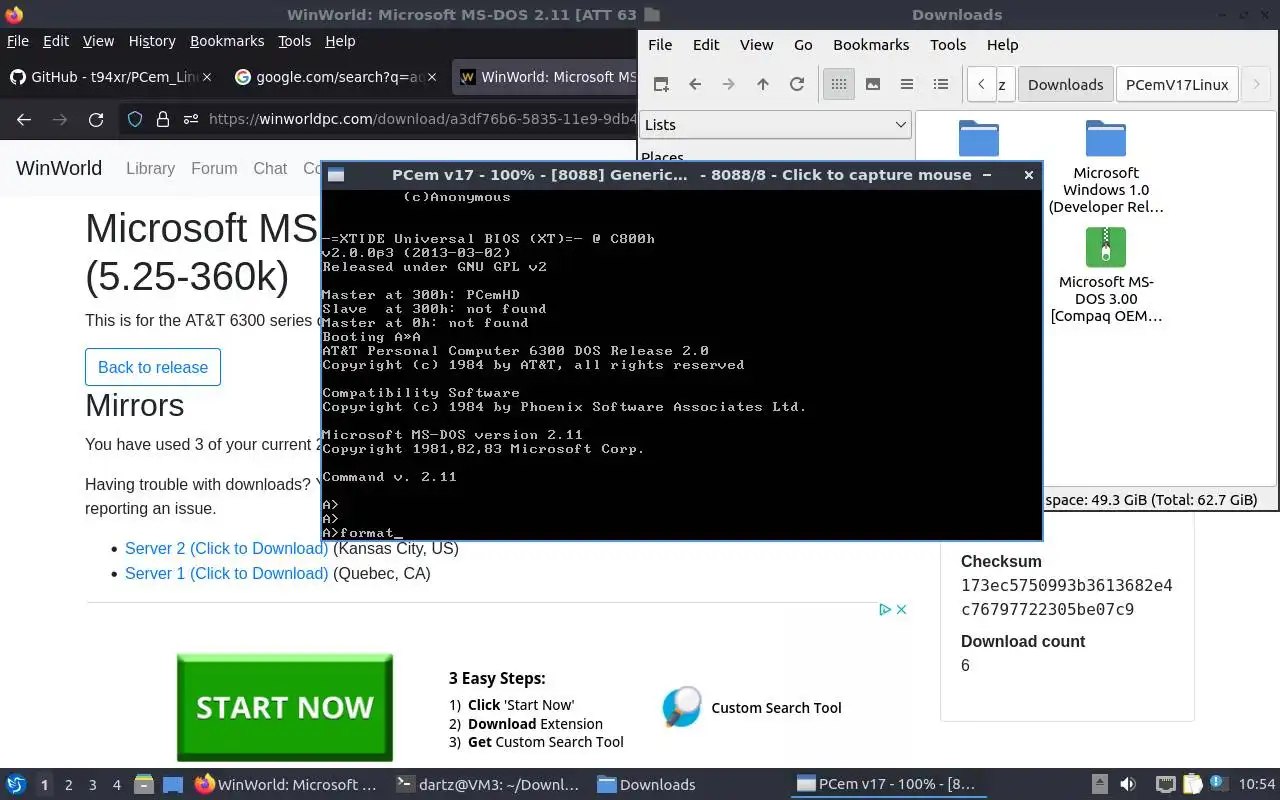1280x800 pixels.
Task: Open PCem window menu icon in title bar
Action: click(x=336, y=174)
